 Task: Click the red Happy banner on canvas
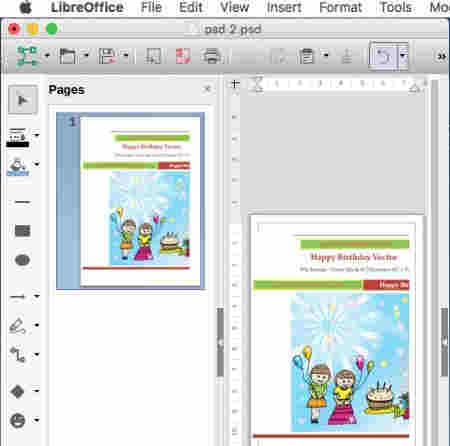coord(386,285)
